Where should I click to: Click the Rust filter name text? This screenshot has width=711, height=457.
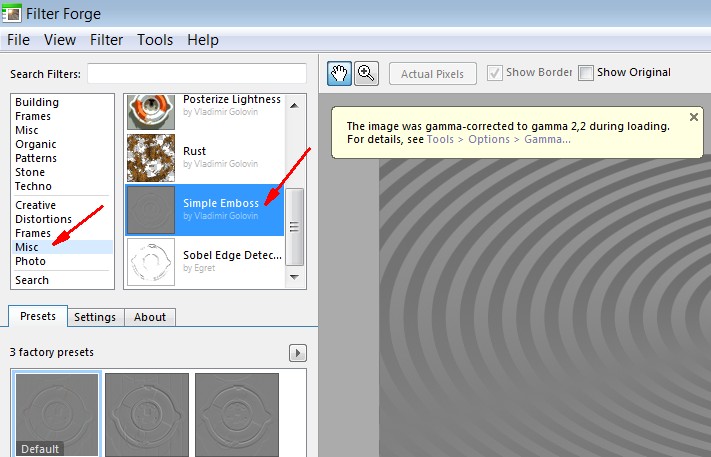pos(195,151)
